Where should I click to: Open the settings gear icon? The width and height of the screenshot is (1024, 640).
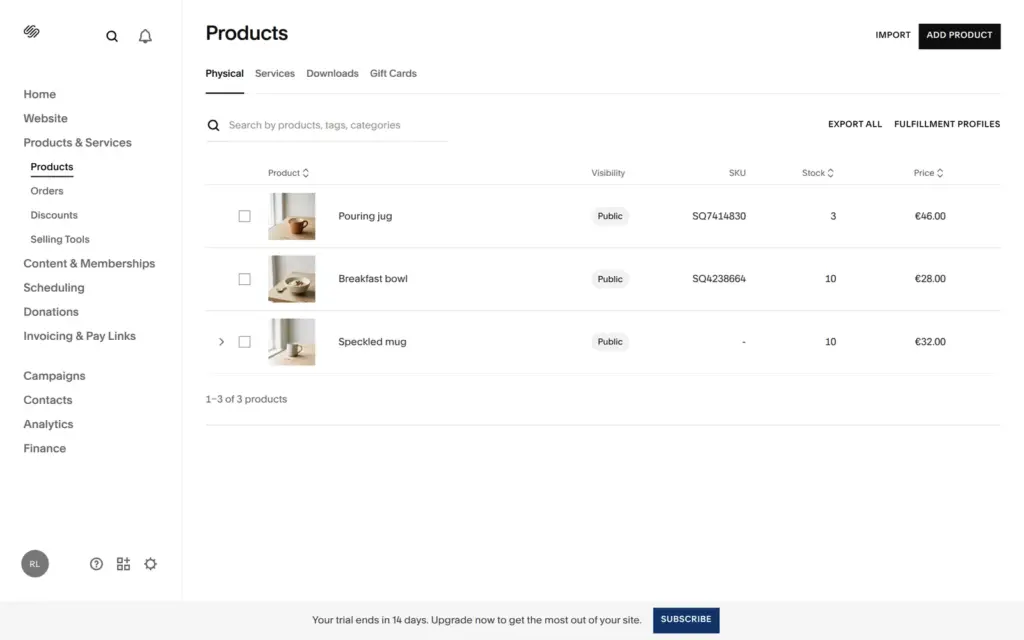150,564
